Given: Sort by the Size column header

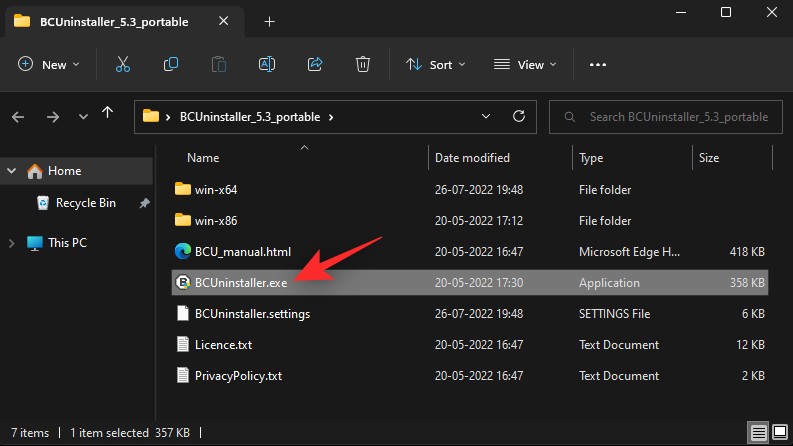Looking at the screenshot, I should 709,158.
